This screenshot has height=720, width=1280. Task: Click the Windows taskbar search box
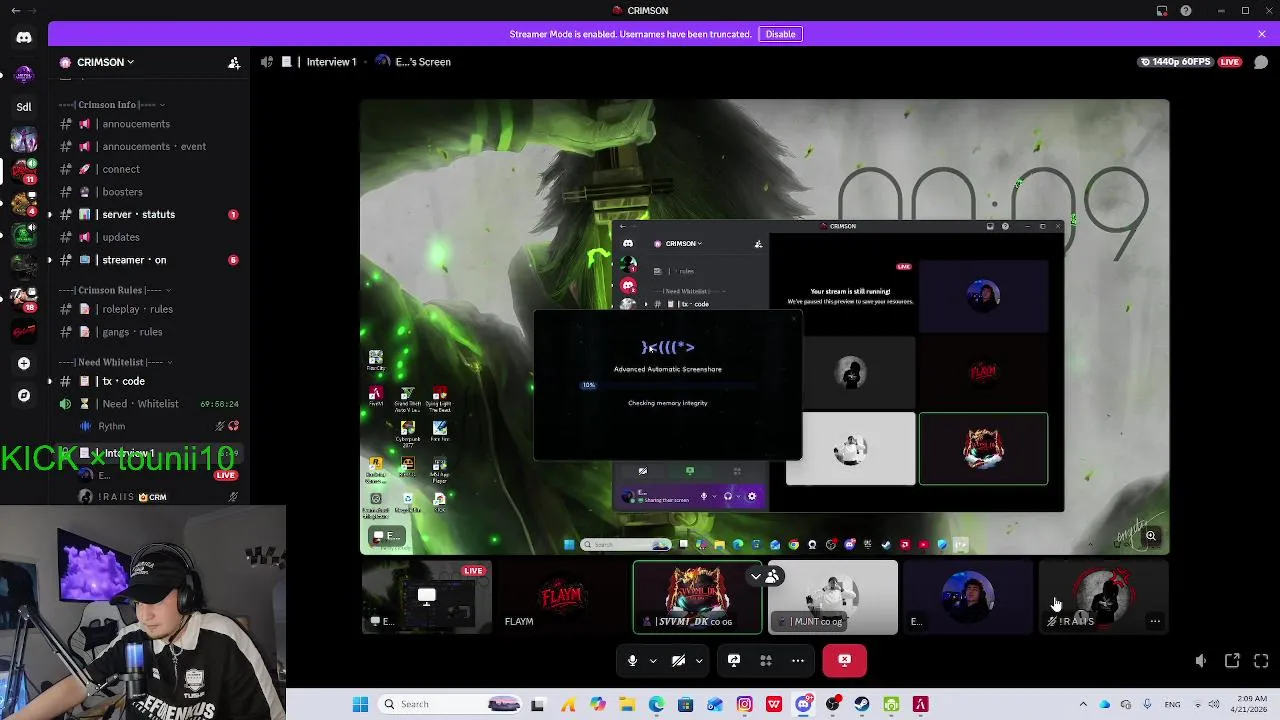click(450, 704)
